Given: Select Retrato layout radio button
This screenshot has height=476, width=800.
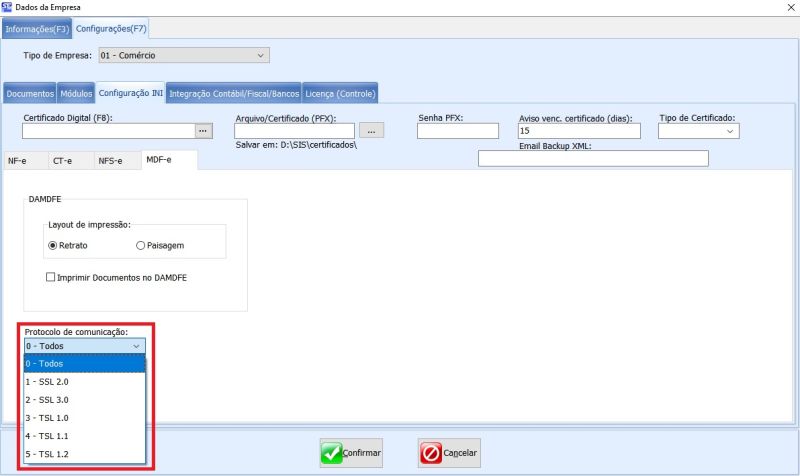Looking at the screenshot, I should click(54, 245).
